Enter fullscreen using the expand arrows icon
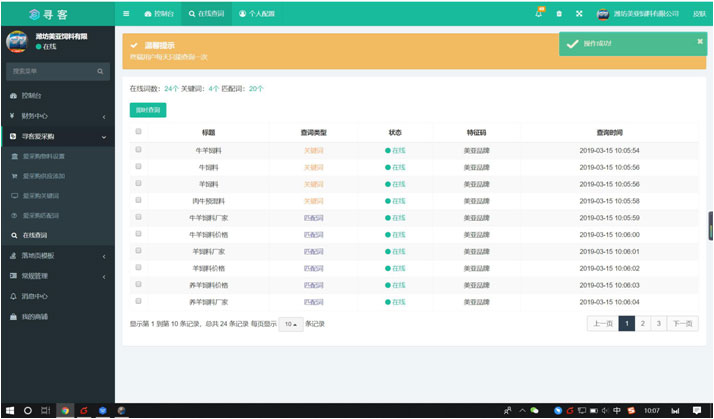Screen dimensions: 714x419 click(578, 14)
